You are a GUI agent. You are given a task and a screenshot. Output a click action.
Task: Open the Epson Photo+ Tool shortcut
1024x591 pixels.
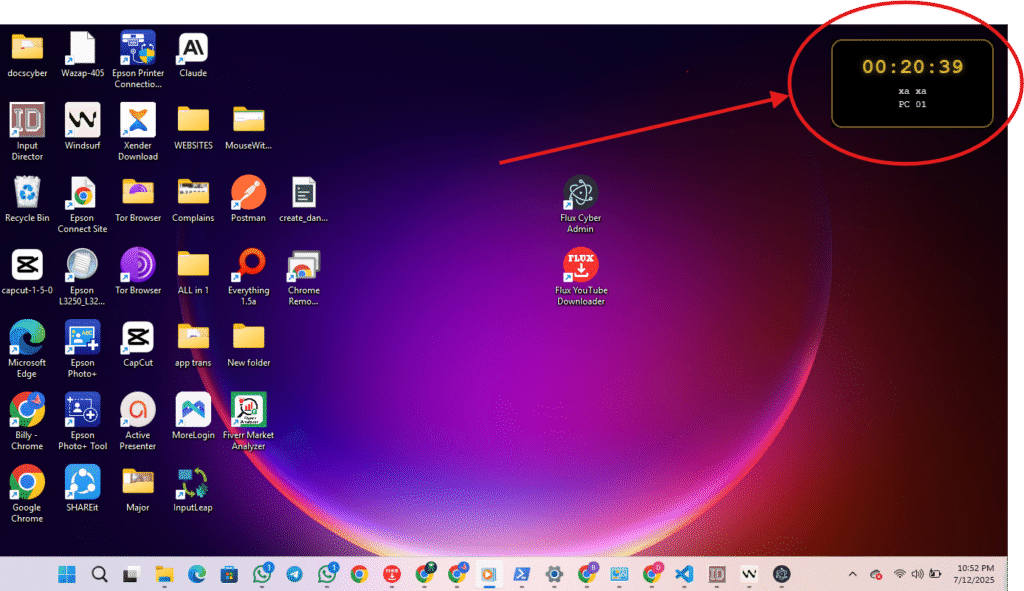[82, 410]
